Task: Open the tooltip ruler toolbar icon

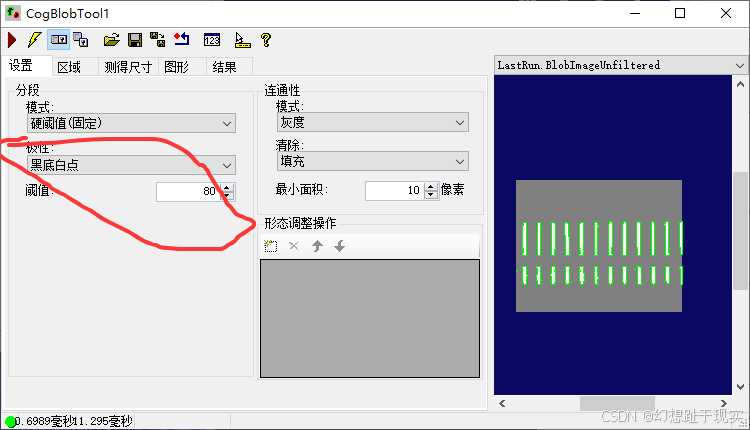Action: click(243, 40)
